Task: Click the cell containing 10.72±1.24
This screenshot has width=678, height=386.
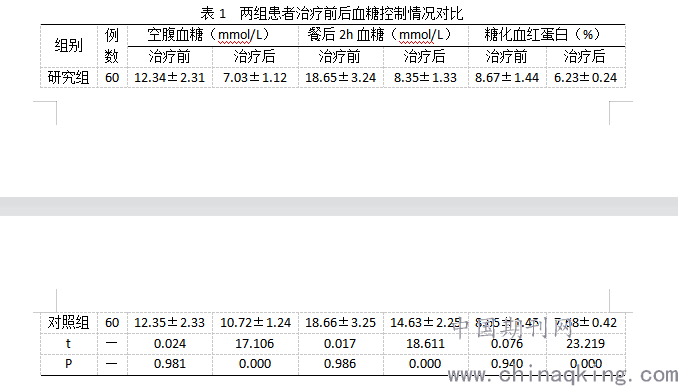Action: pyautogui.click(x=255, y=322)
